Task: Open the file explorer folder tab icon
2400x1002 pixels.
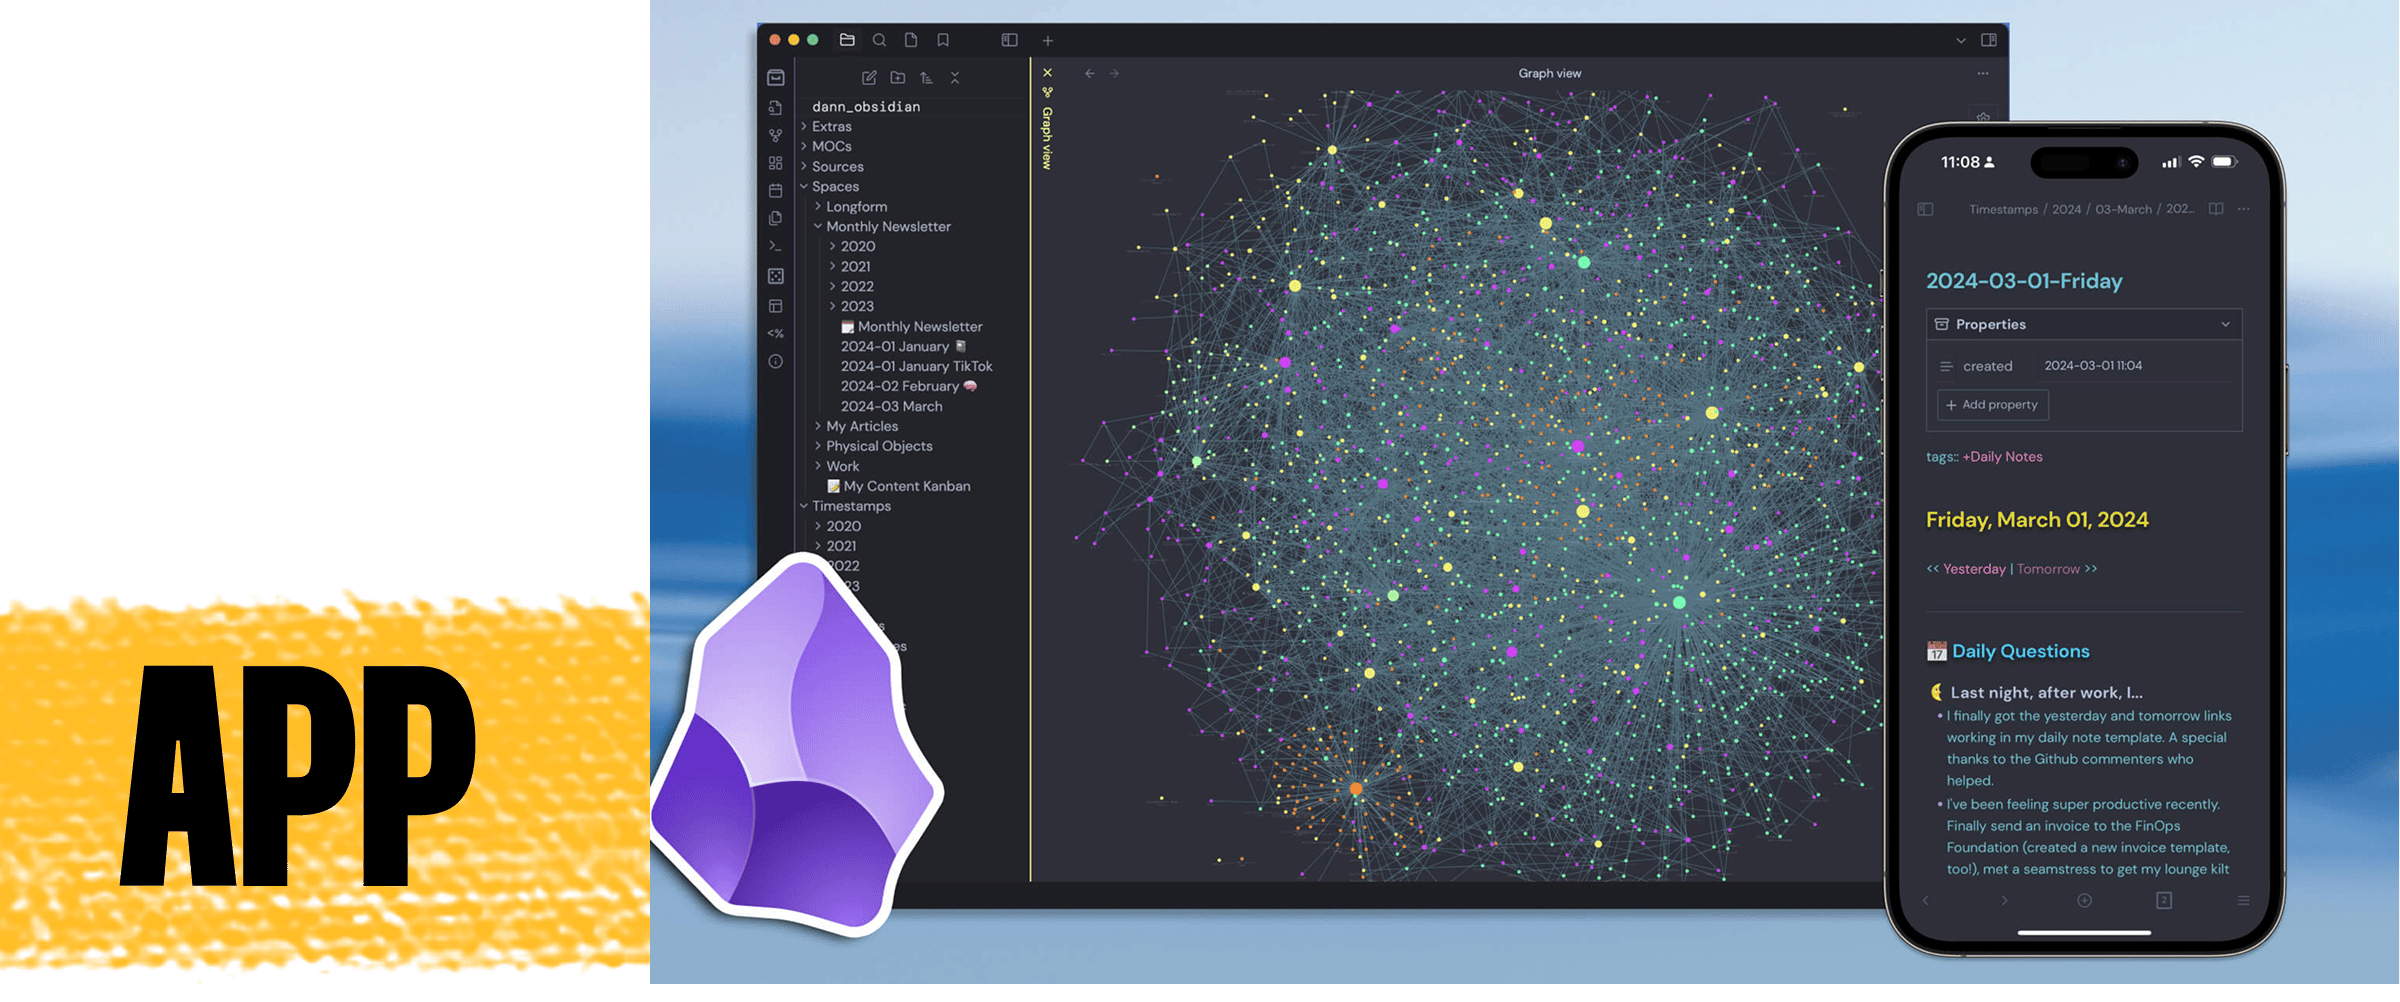Action: click(x=847, y=40)
